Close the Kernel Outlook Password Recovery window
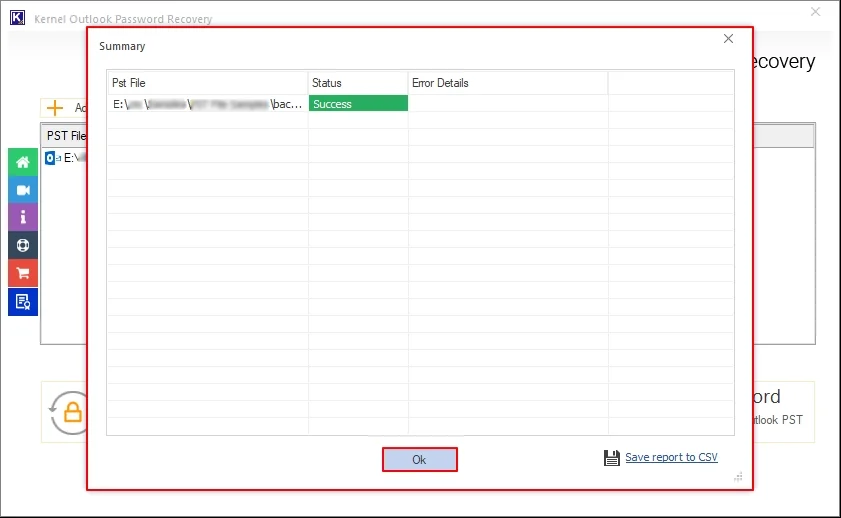The image size is (841, 518). (x=815, y=12)
